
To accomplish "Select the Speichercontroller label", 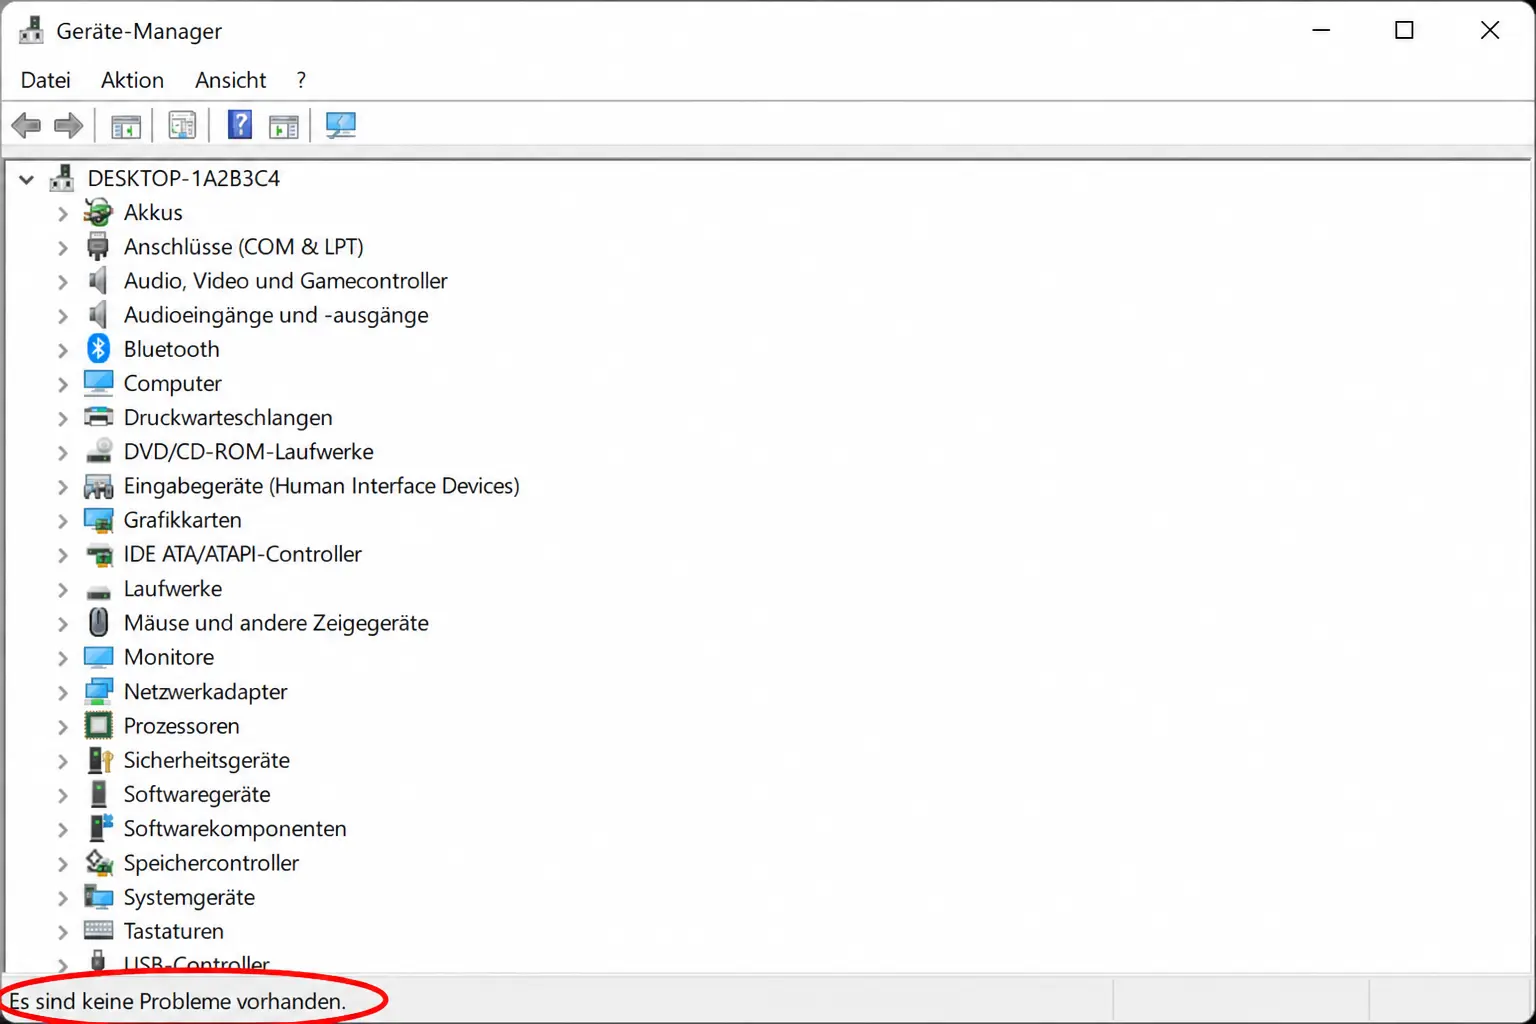I will tap(211, 862).
